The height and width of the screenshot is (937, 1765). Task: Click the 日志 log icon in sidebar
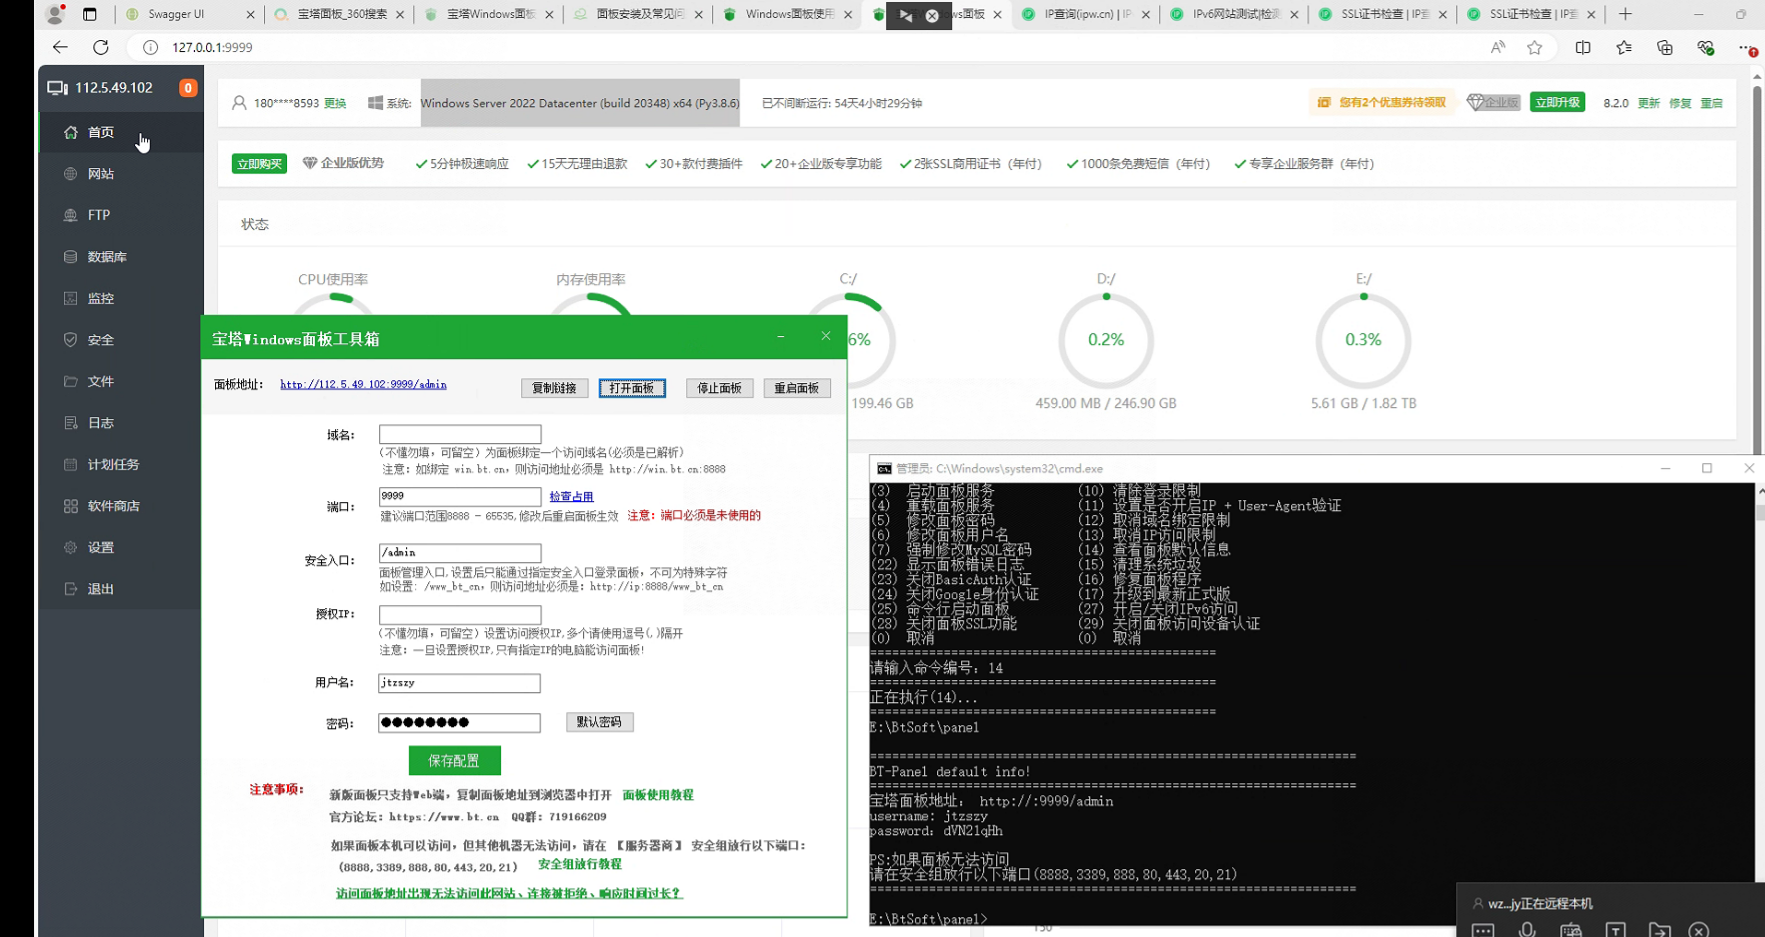70,423
